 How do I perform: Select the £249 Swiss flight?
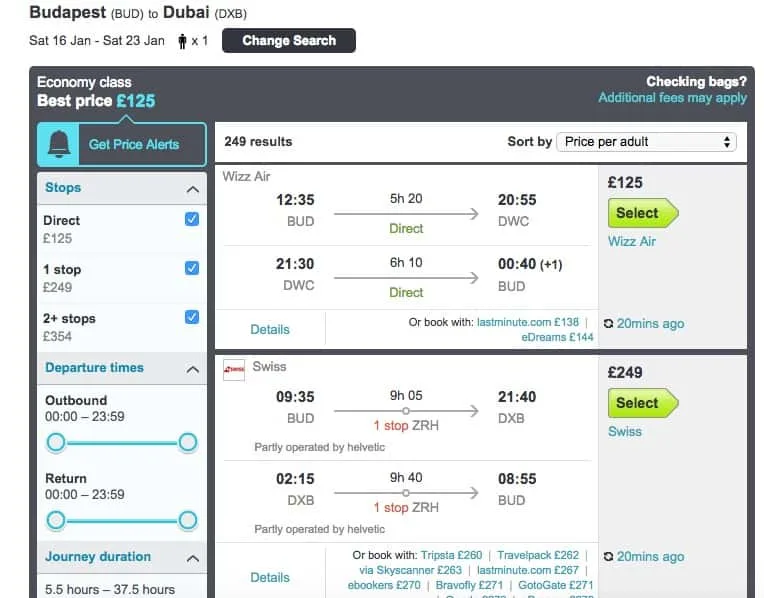click(642, 403)
